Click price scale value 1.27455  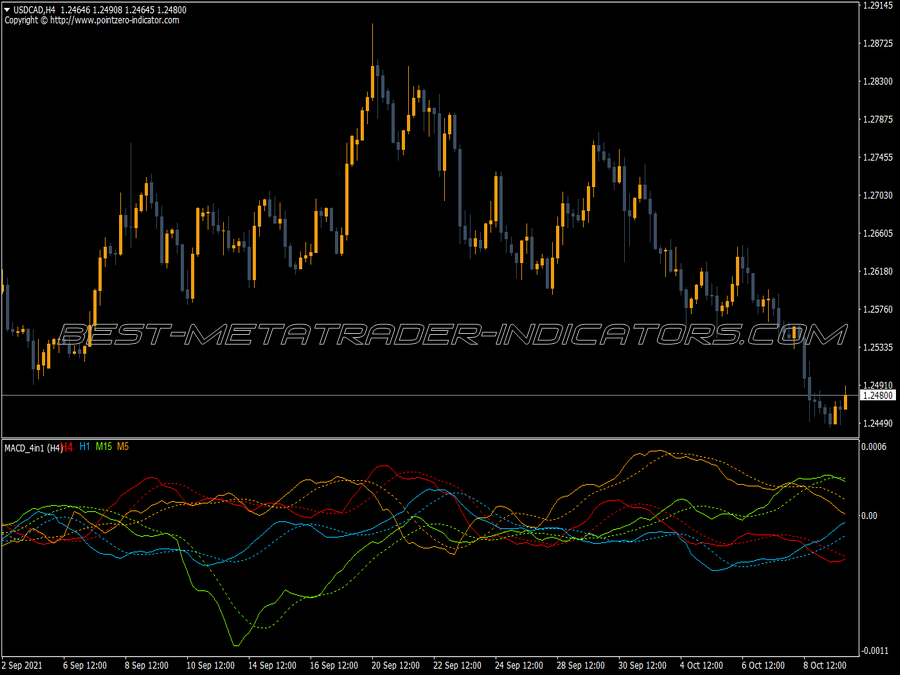click(878, 157)
